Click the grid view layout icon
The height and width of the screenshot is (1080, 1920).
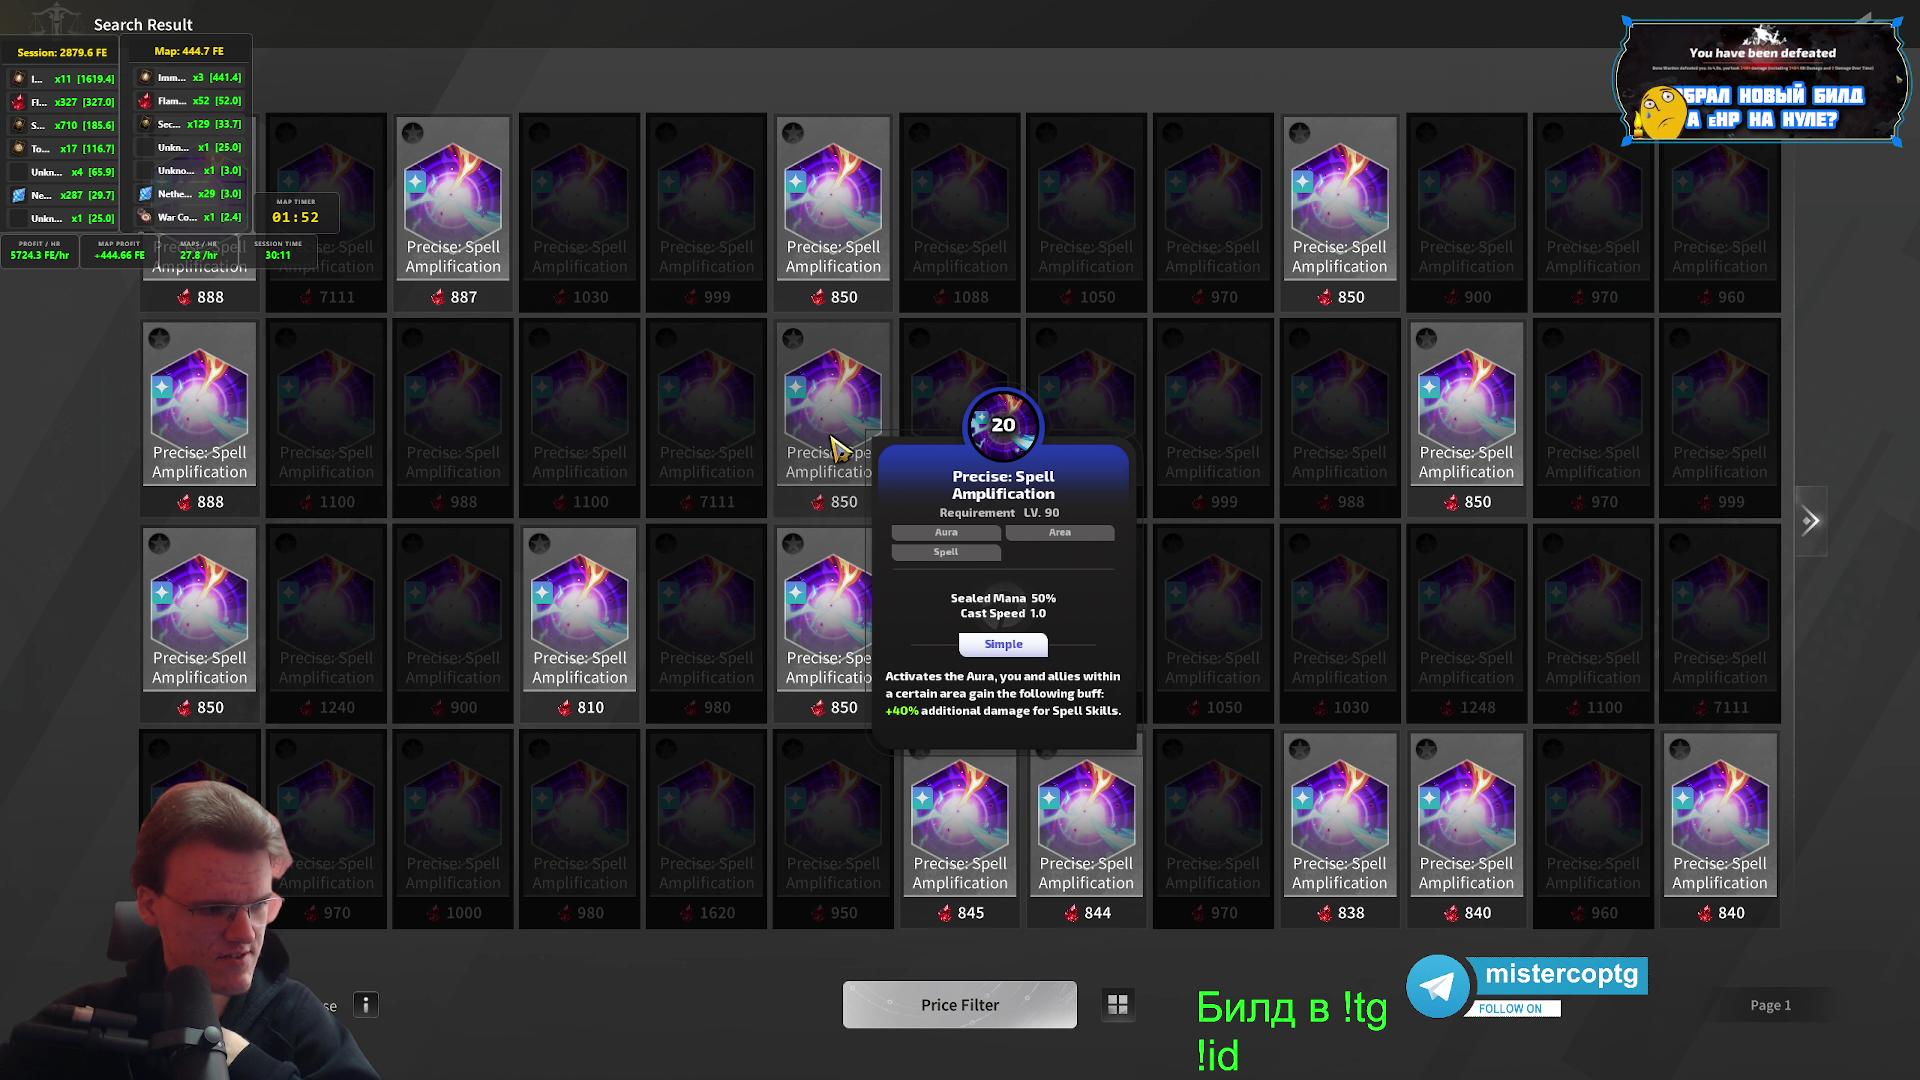pos(1117,1004)
